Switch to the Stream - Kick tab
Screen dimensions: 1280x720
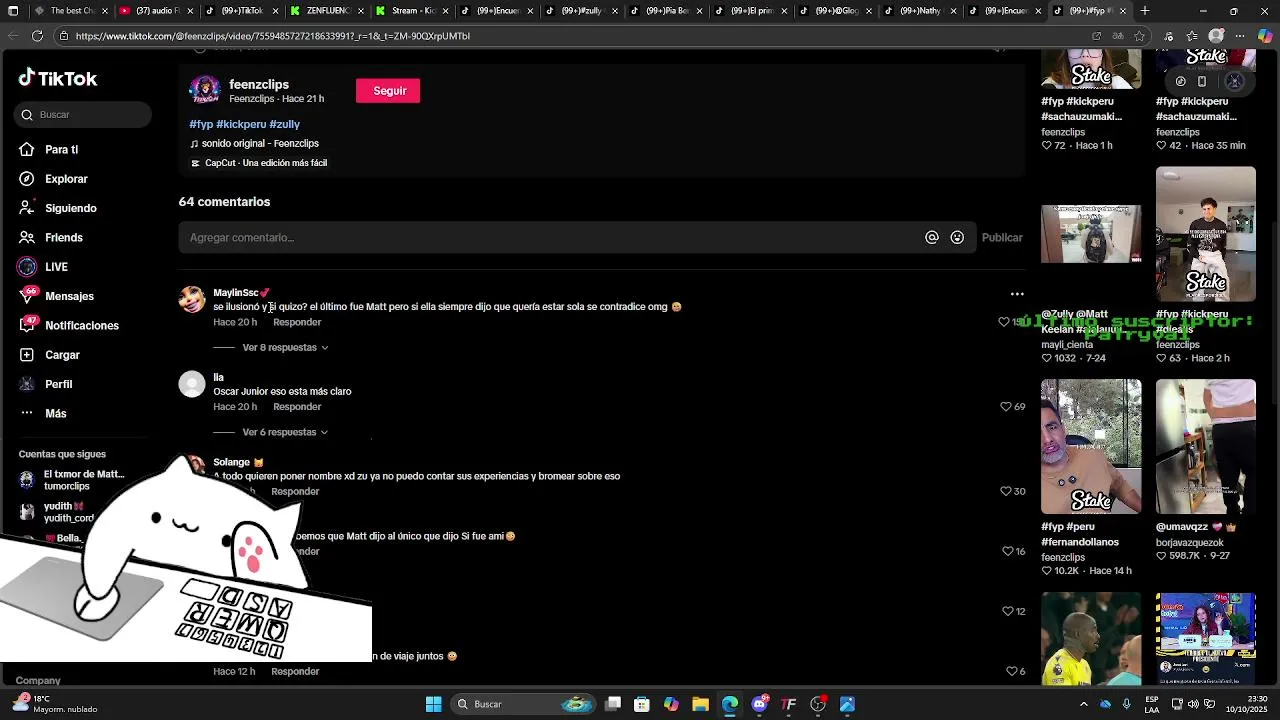click(410, 11)
